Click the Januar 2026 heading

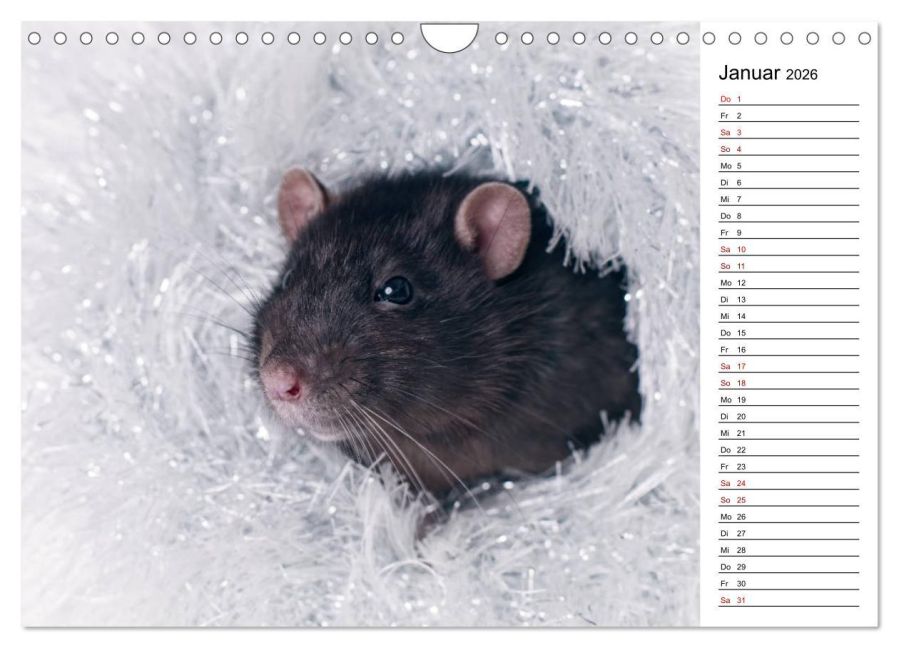tap(768, 73)
